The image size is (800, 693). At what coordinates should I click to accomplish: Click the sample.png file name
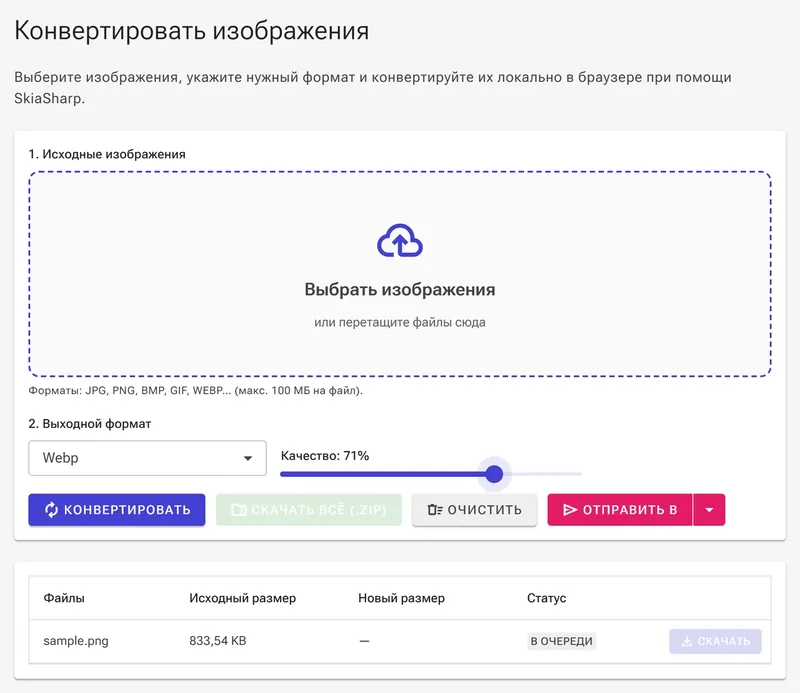click(76, 641)
